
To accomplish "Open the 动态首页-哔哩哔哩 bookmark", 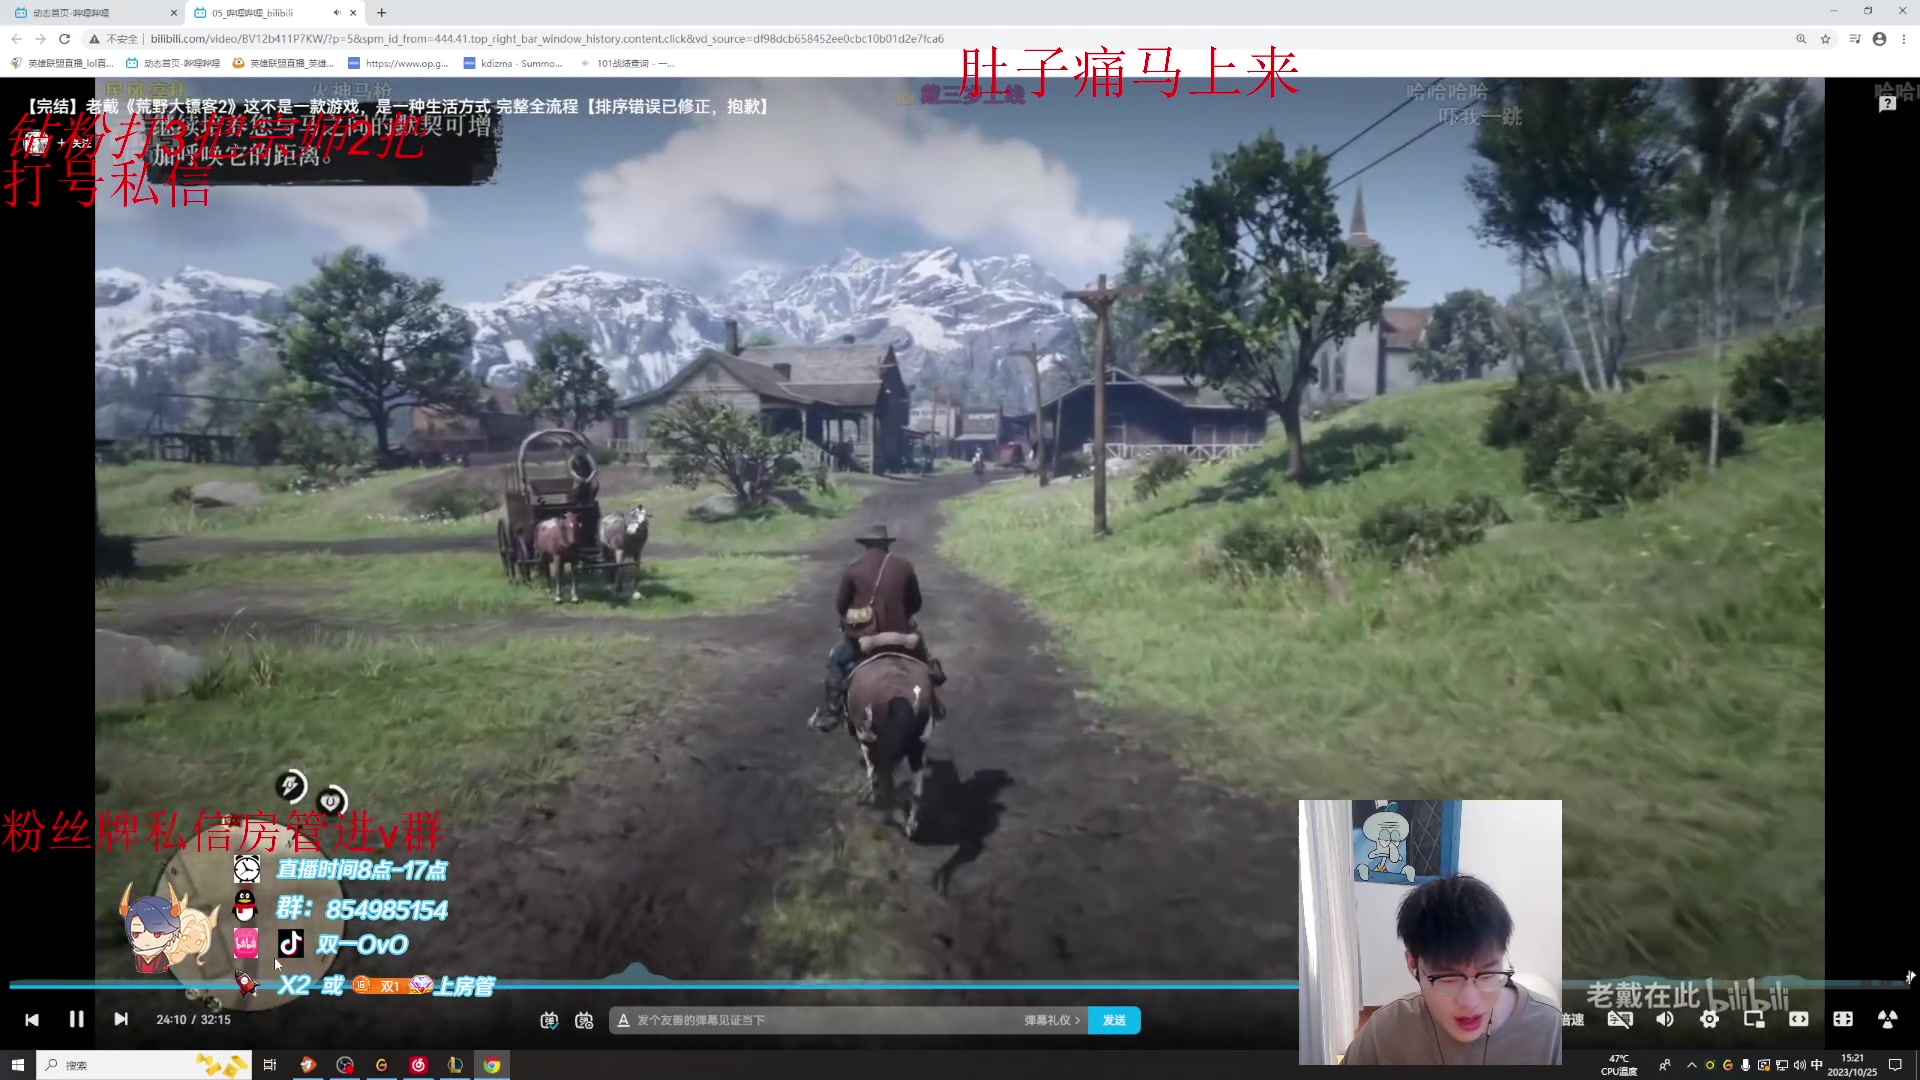I will tap(173, 63).
